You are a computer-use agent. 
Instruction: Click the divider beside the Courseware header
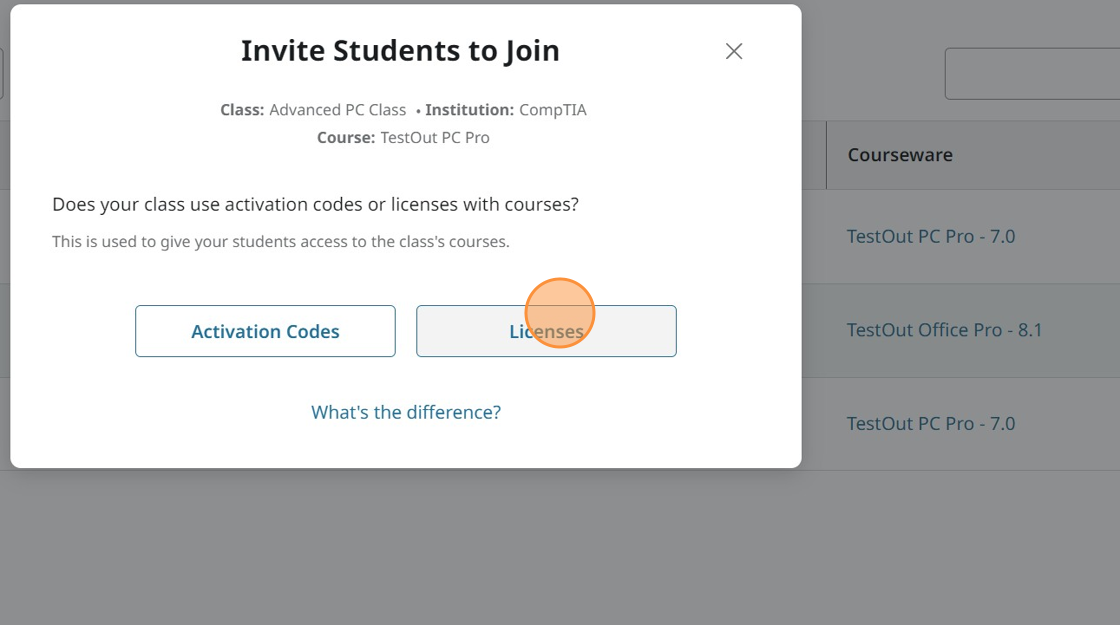826,155
